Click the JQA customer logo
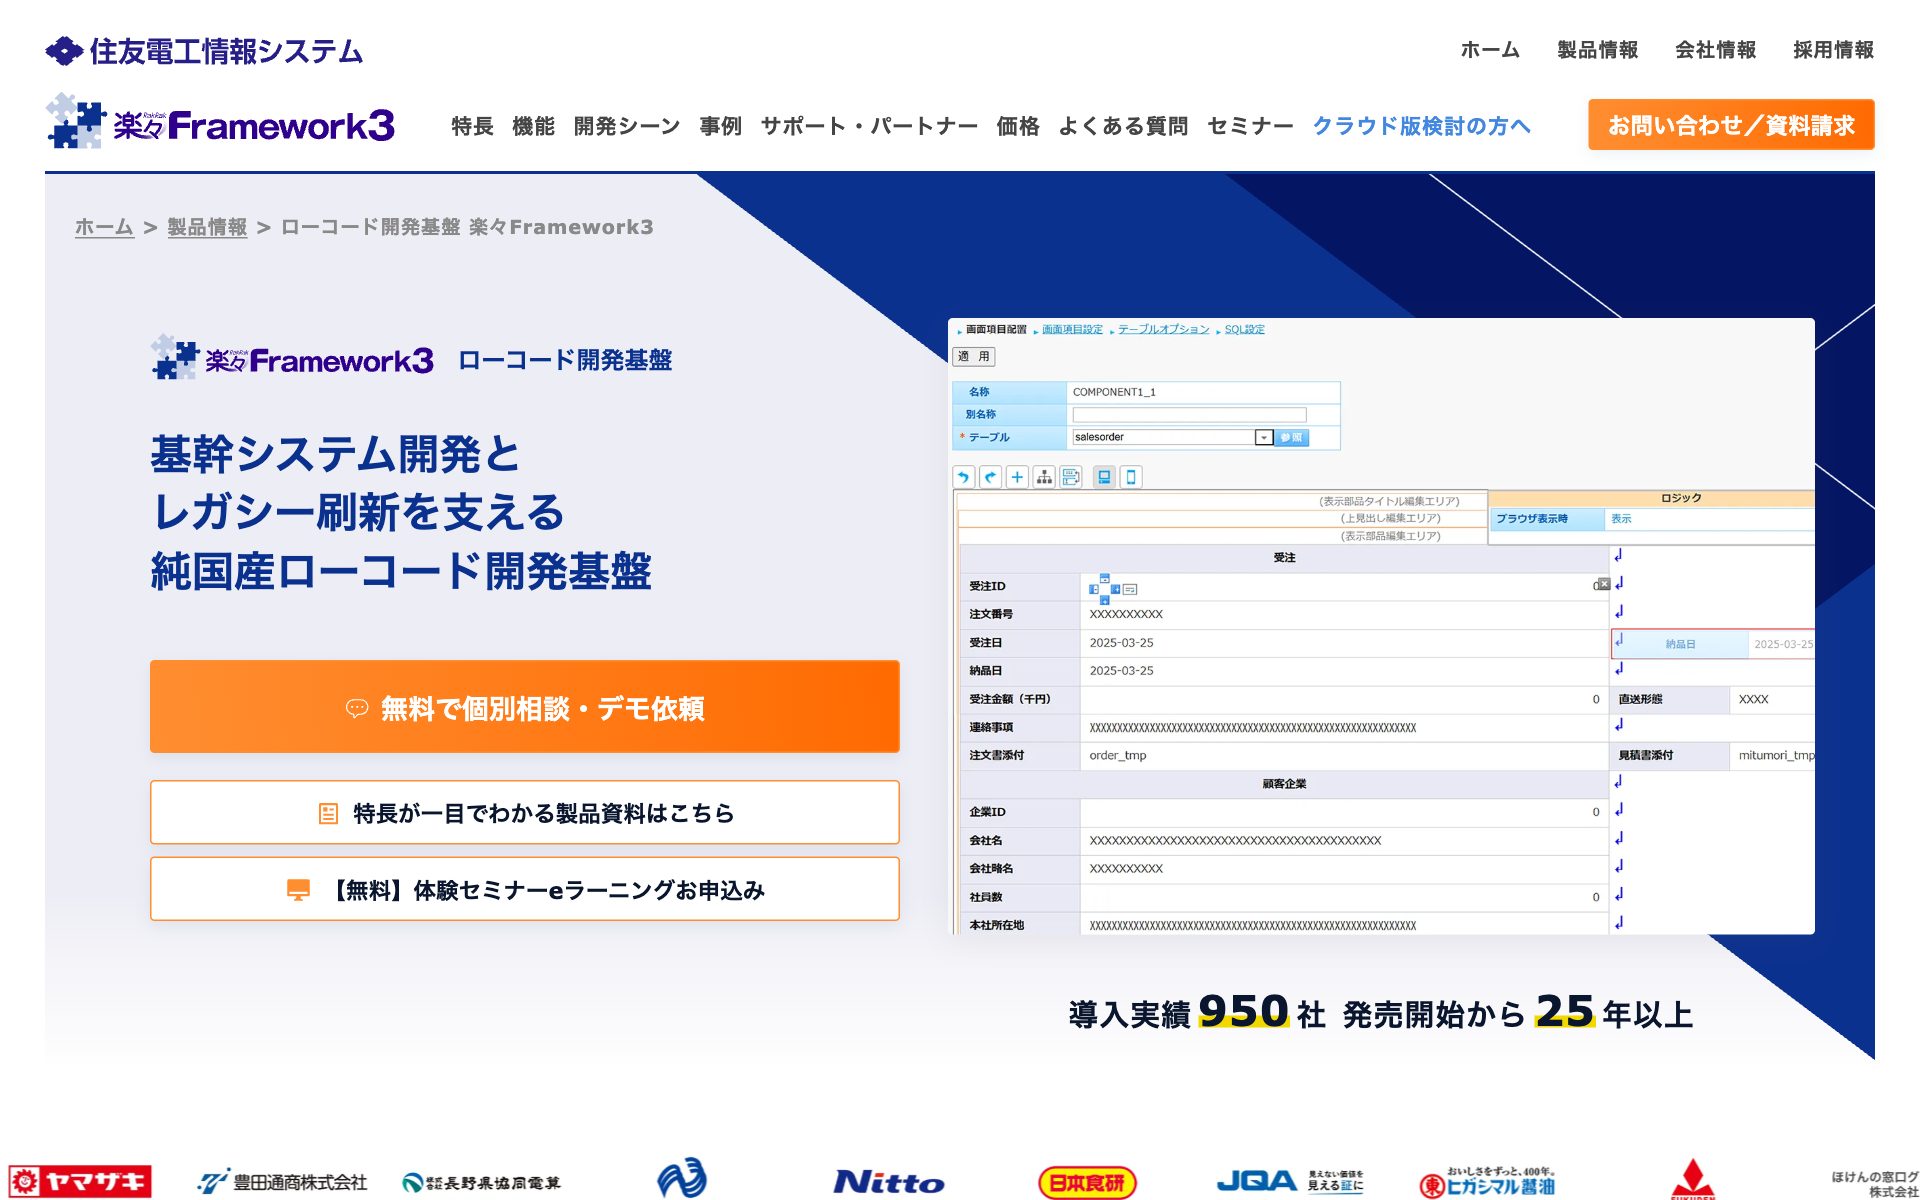The image size is (1920, 1200). [x=1290, y=1181]
